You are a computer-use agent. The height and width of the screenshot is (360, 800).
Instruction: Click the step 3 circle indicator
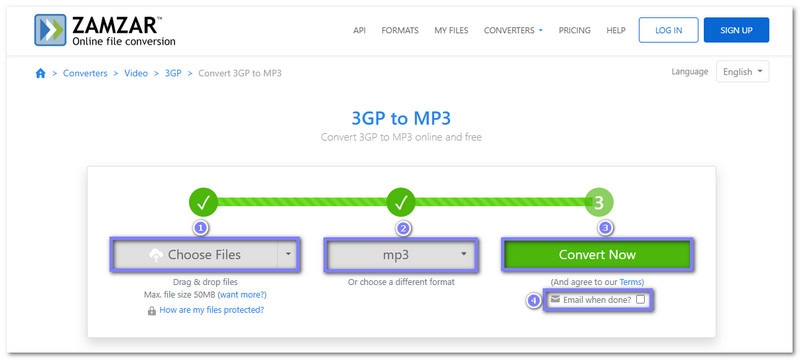click(599, 202)
